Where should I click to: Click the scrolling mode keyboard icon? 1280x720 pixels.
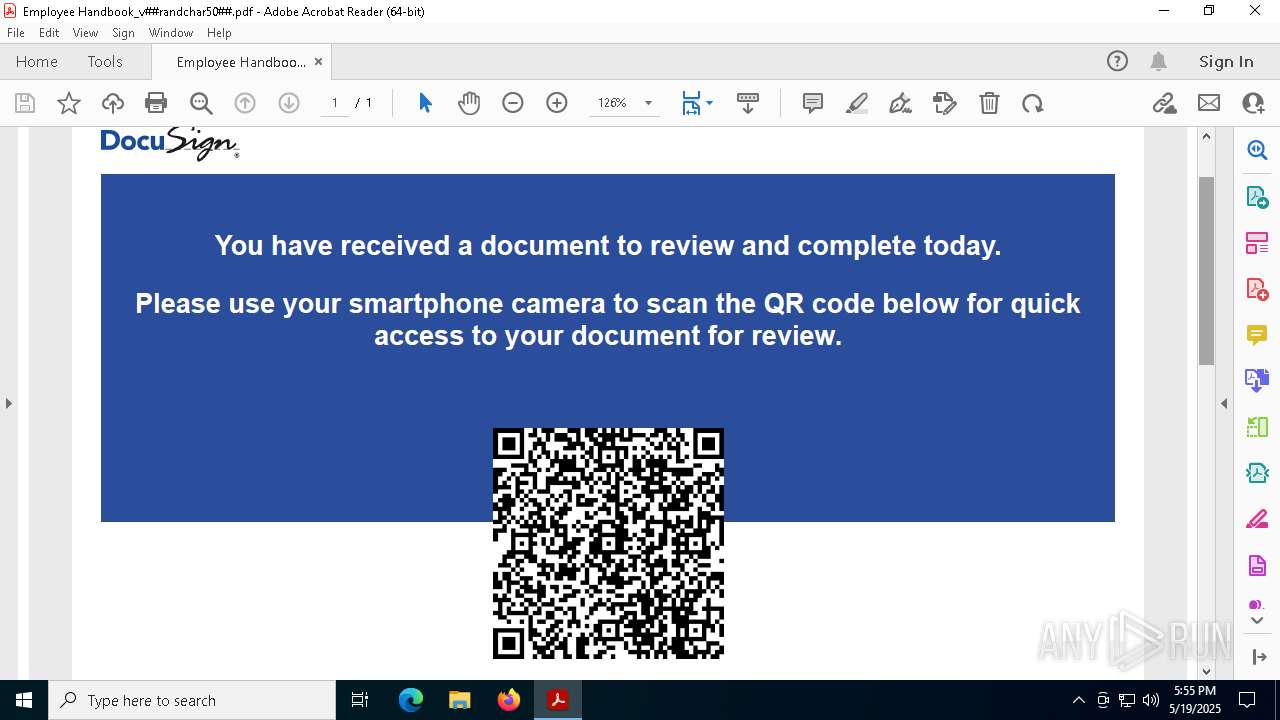748,103
